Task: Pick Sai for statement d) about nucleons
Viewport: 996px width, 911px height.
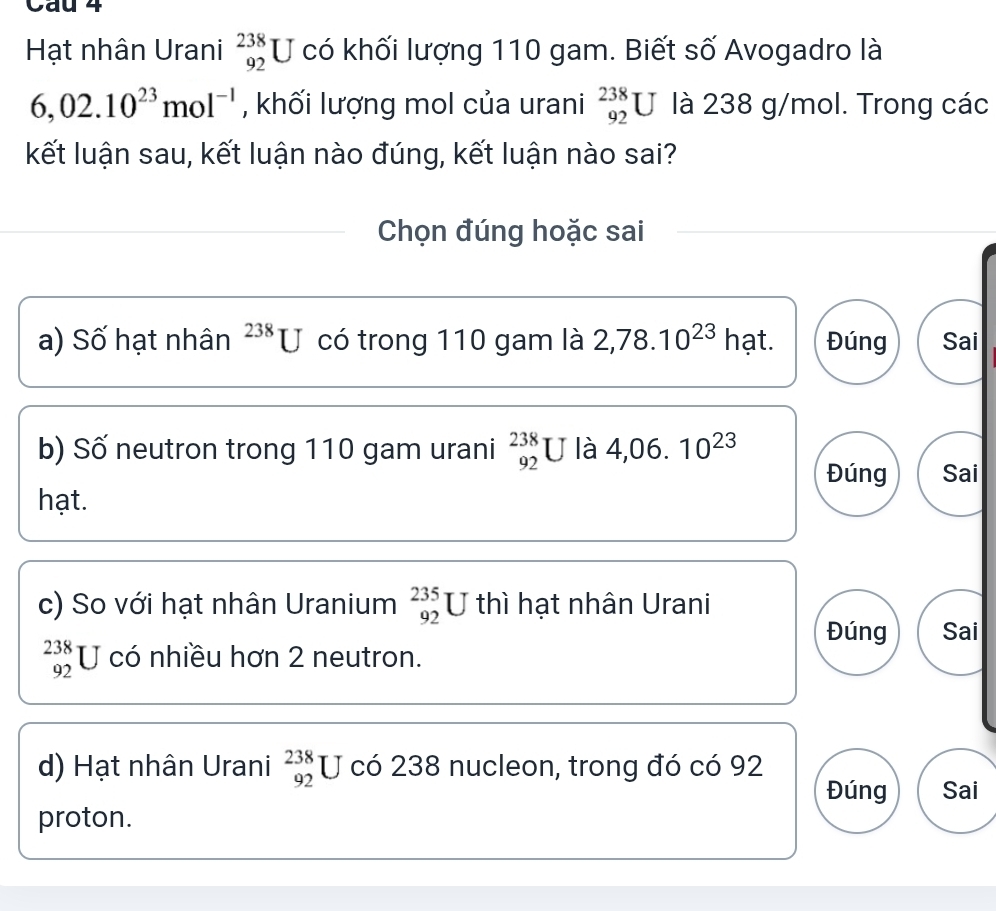Action: point(959,791)
